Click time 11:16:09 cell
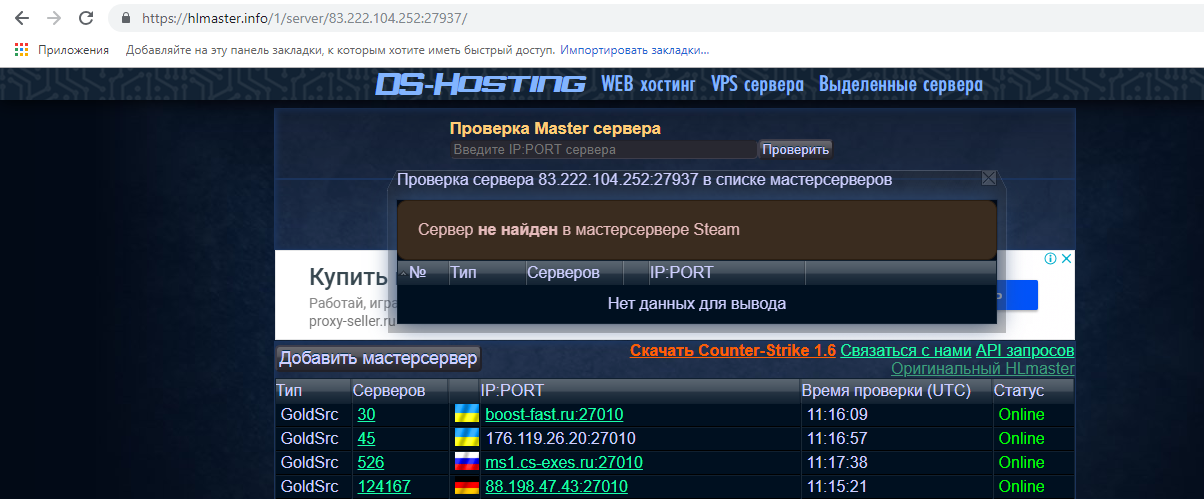Screen dimensions: 1204x500 [837, 414]
